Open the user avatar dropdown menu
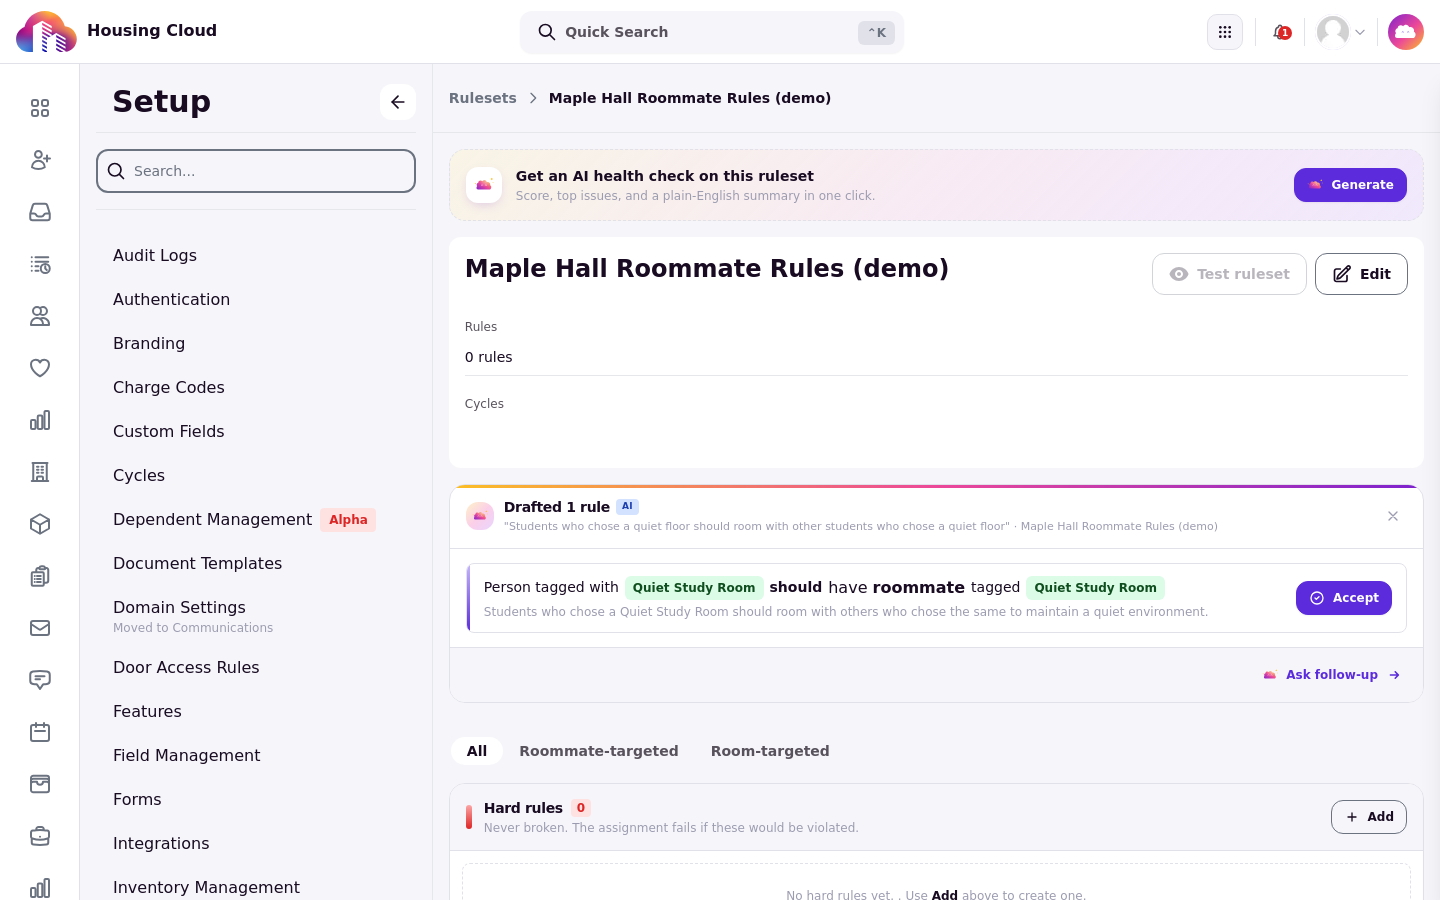Image resolution: width=1440 pixels, height=900 pixels. [x=1341, y=32]
